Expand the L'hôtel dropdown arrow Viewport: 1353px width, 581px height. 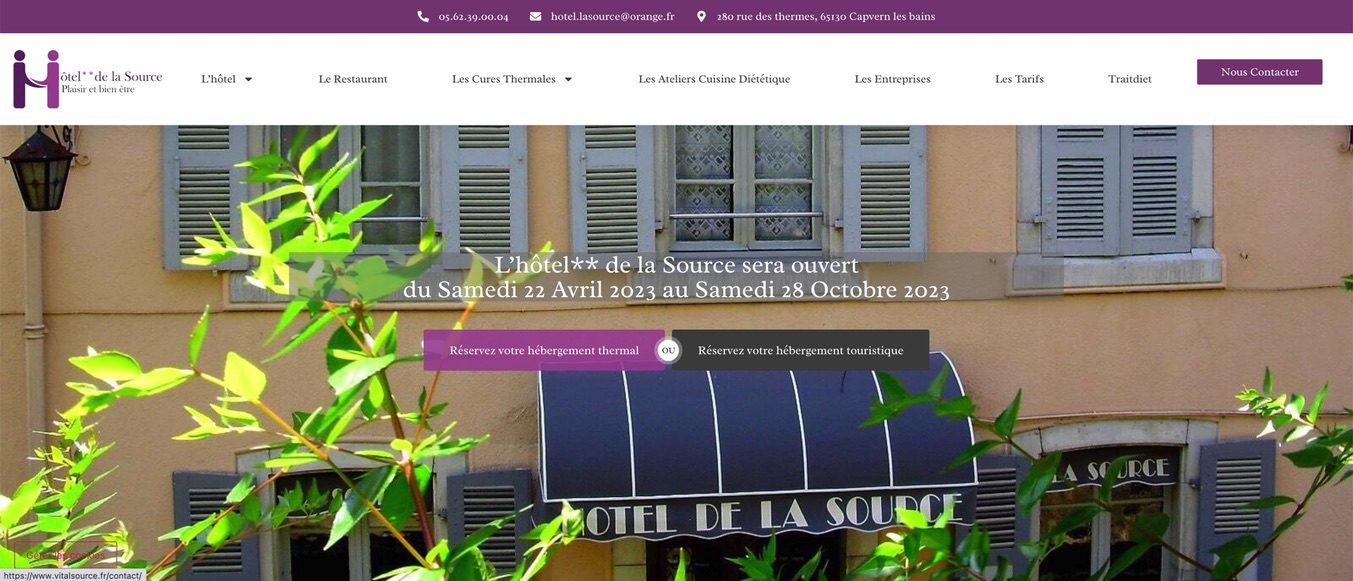click(x=249, y=79)
